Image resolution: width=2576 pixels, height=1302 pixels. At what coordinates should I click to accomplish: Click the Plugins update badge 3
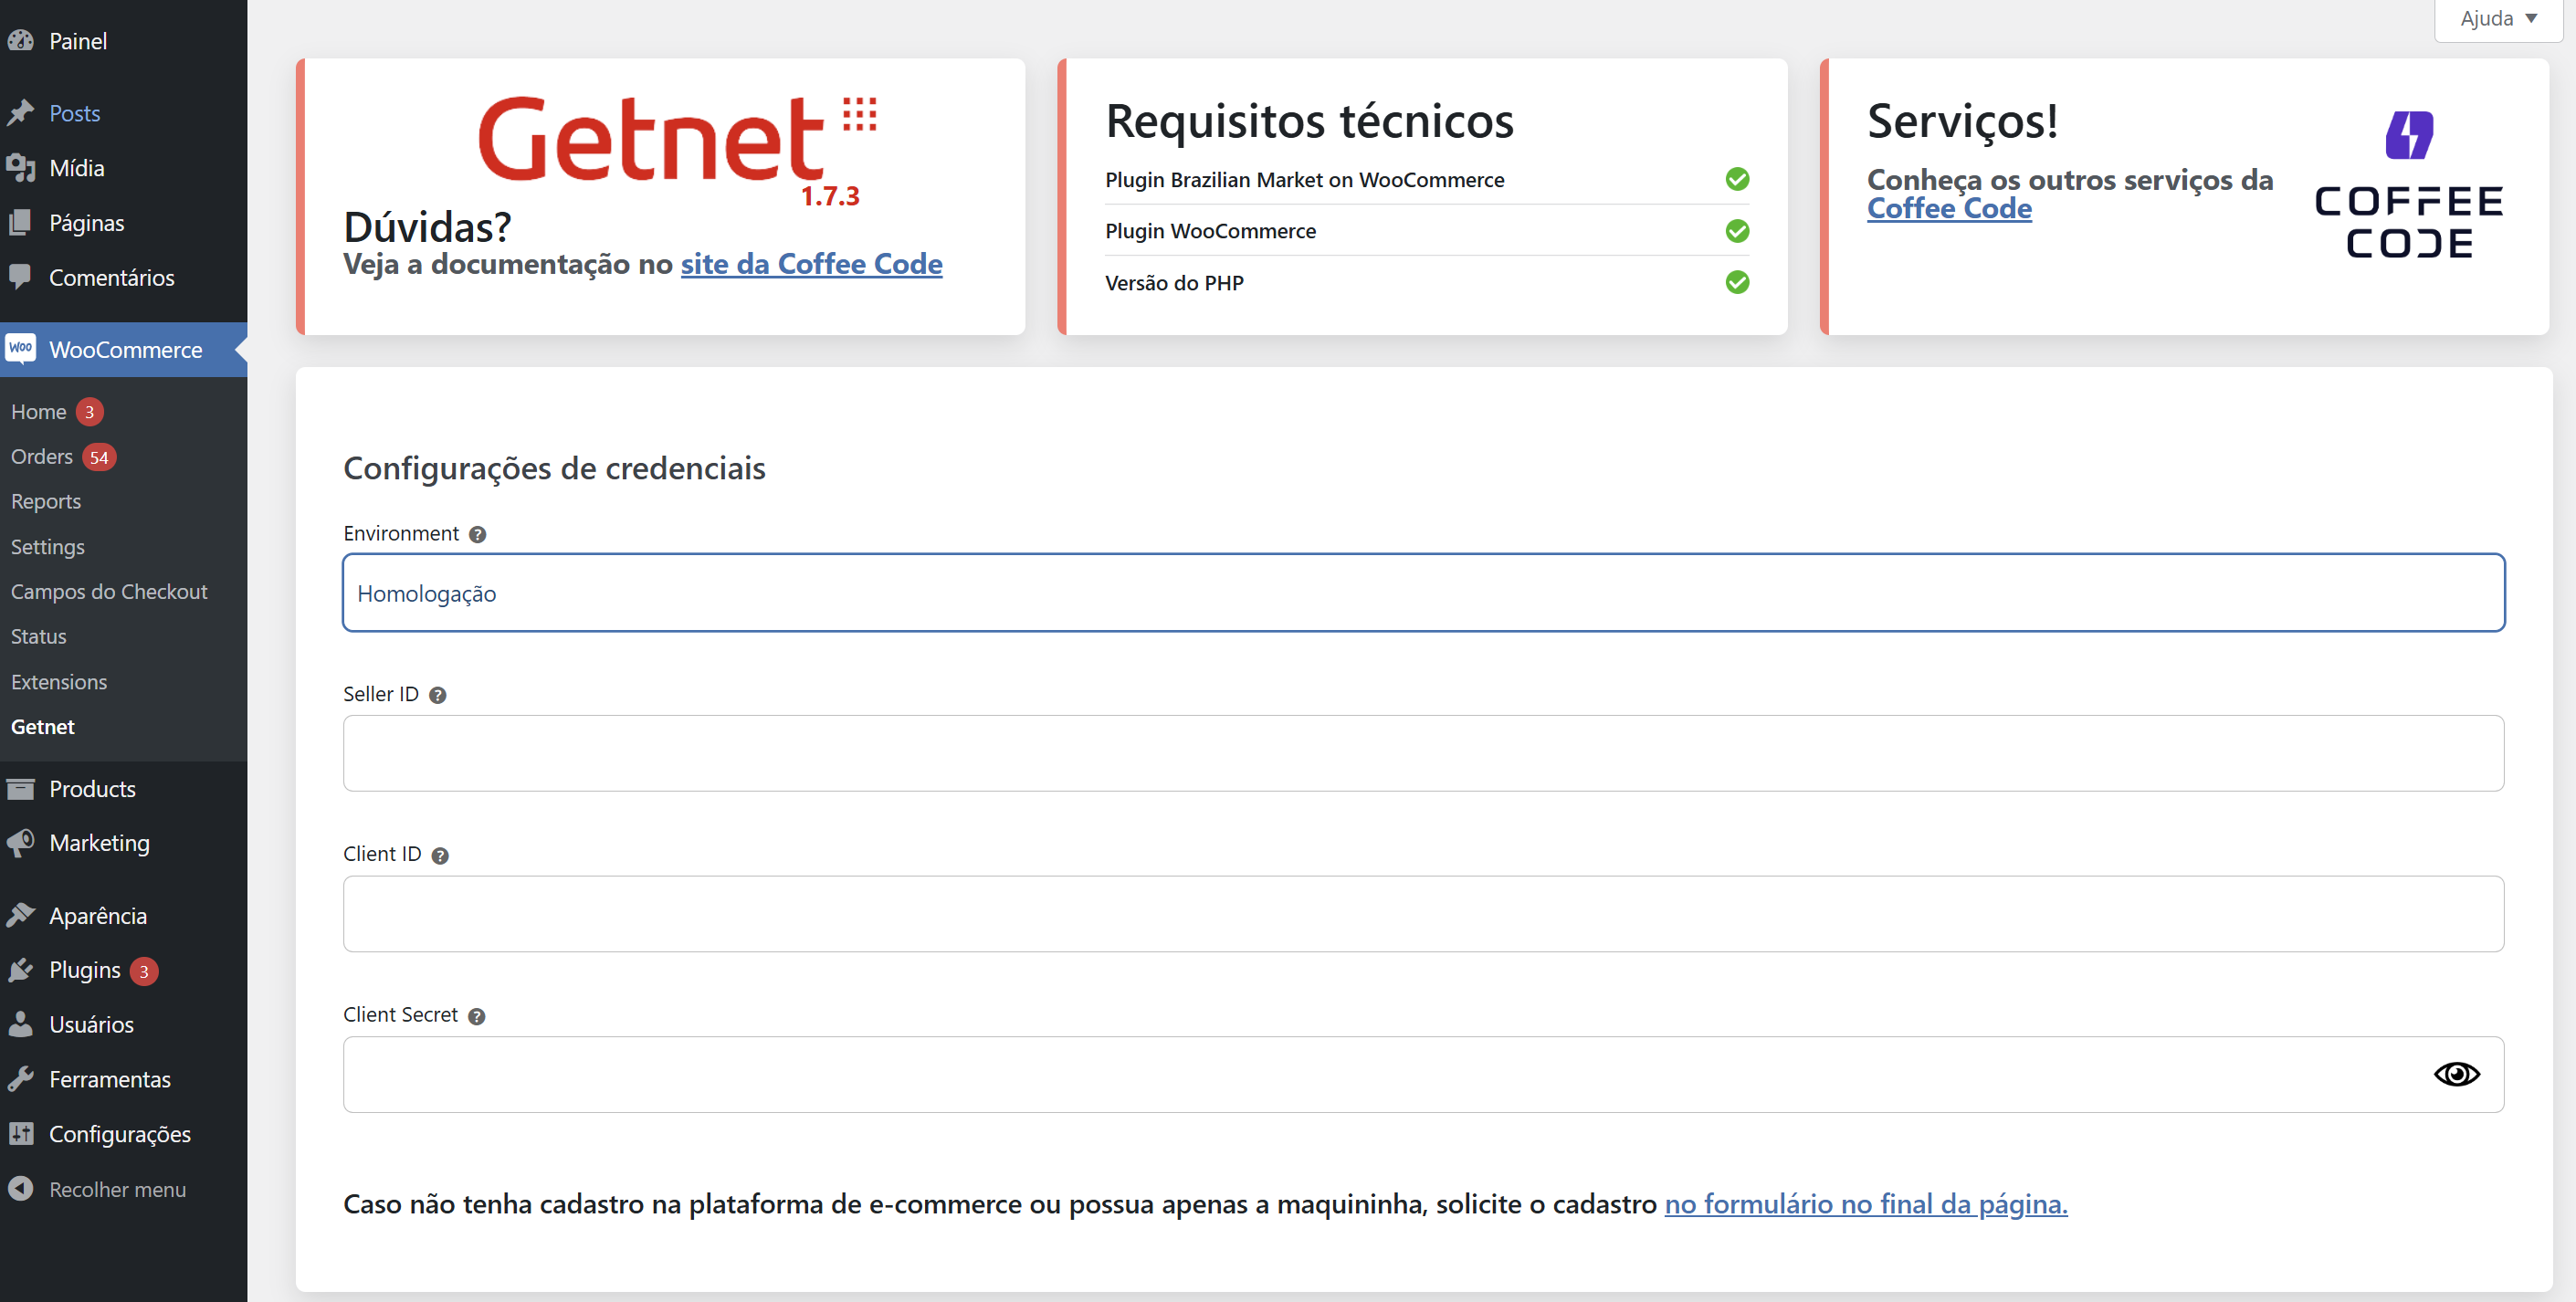[144, 971]
